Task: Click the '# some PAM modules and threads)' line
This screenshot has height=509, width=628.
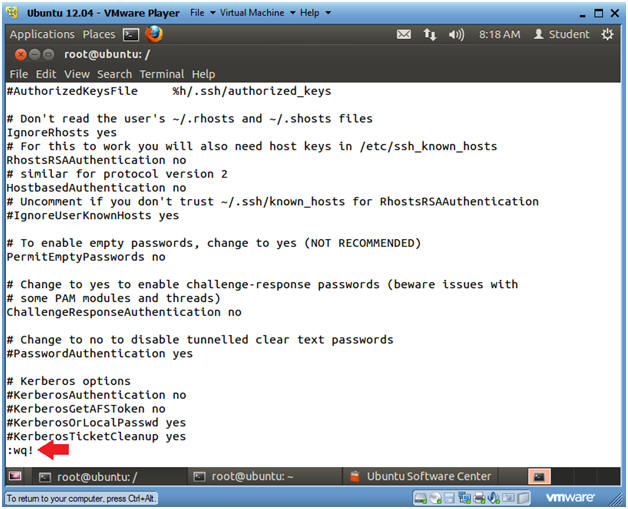Action: [x=114, y=298]
